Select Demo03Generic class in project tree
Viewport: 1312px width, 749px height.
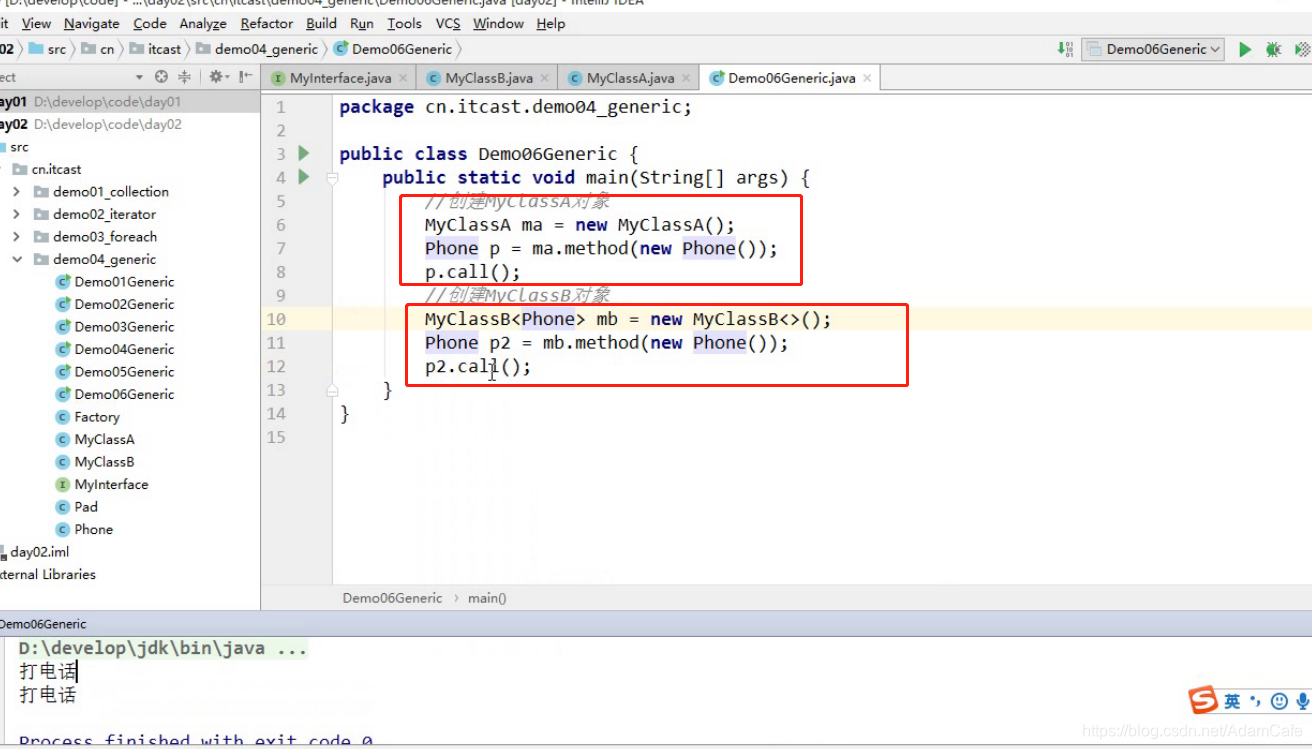point(115,327)
